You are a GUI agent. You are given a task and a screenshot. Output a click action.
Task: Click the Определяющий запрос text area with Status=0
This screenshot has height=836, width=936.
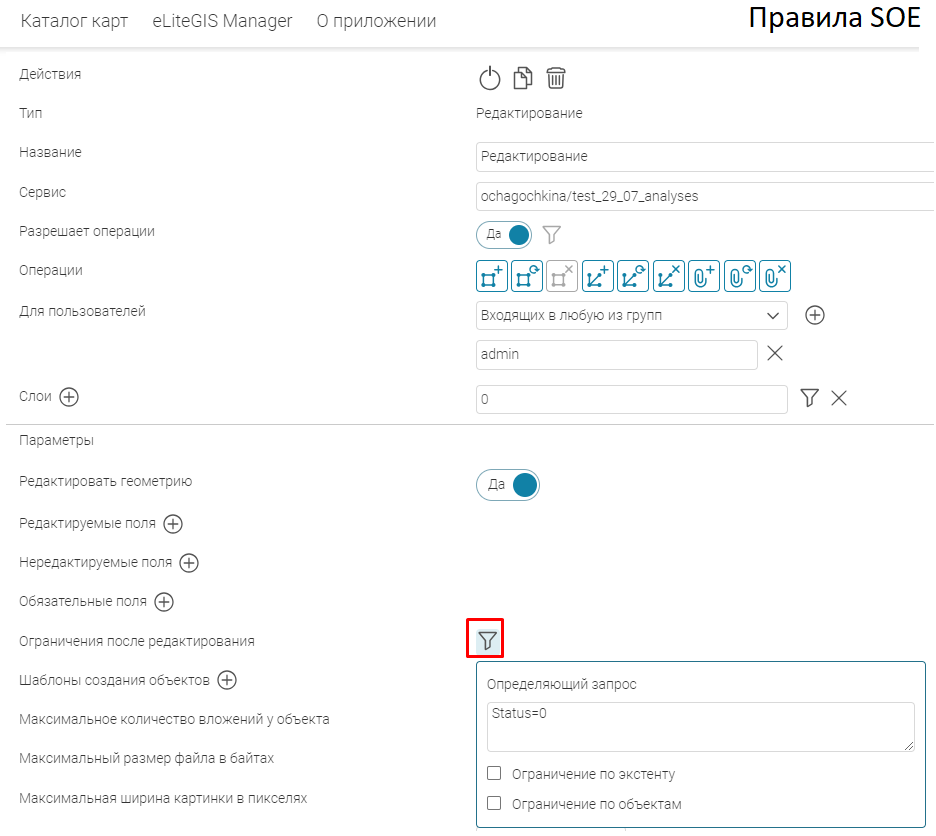click(x=700, y=726)
